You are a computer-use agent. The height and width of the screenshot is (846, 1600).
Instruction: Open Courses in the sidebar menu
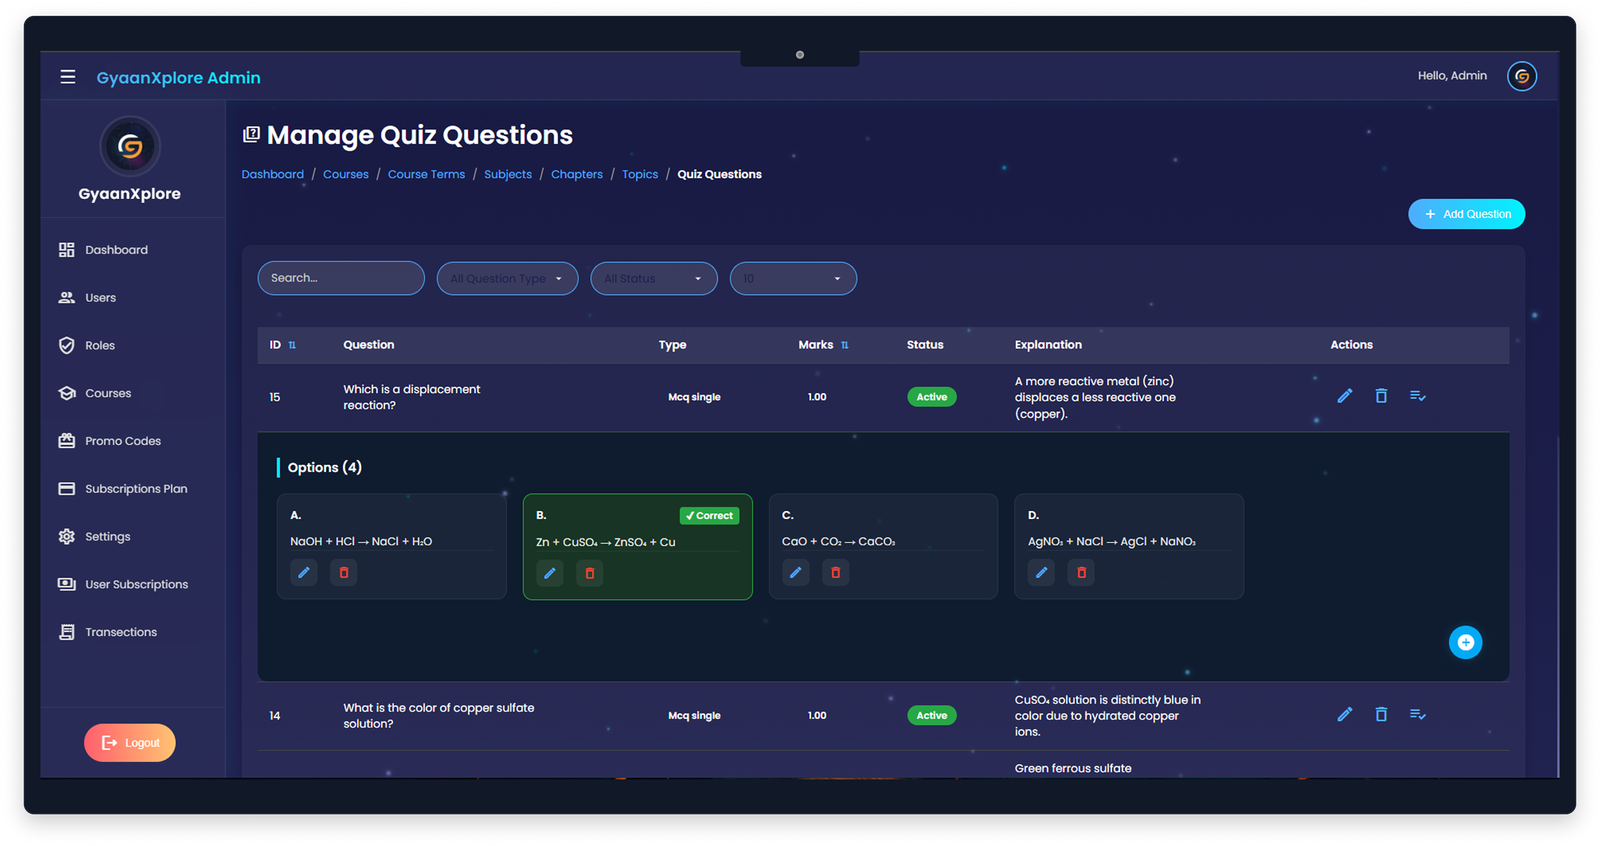pyautogui.click(x=108, y=393)
